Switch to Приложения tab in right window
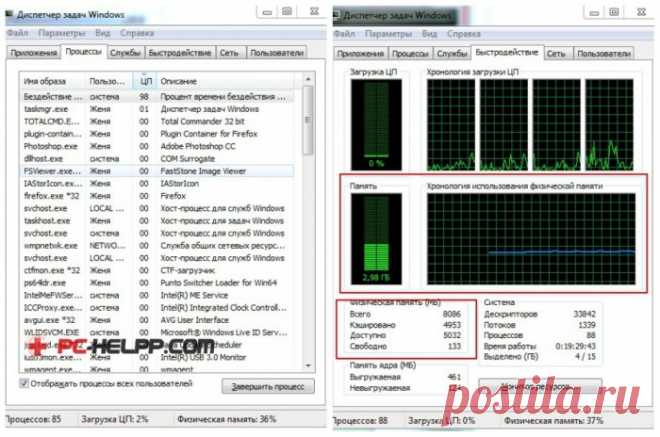 [361, 53]
